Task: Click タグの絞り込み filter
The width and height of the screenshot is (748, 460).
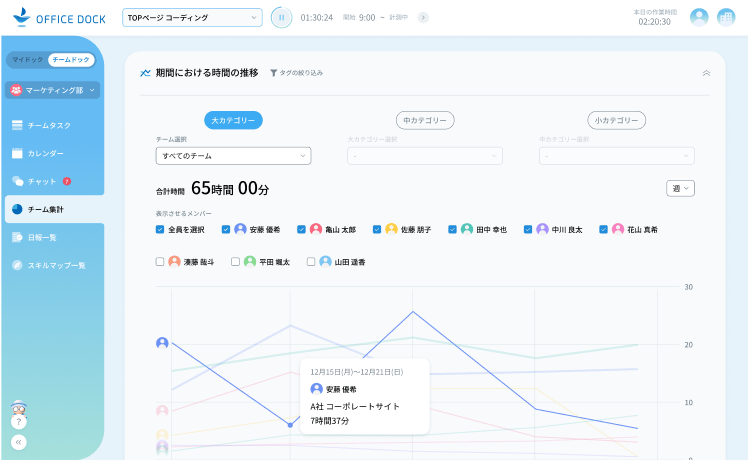Action: [x=296, y=73]
